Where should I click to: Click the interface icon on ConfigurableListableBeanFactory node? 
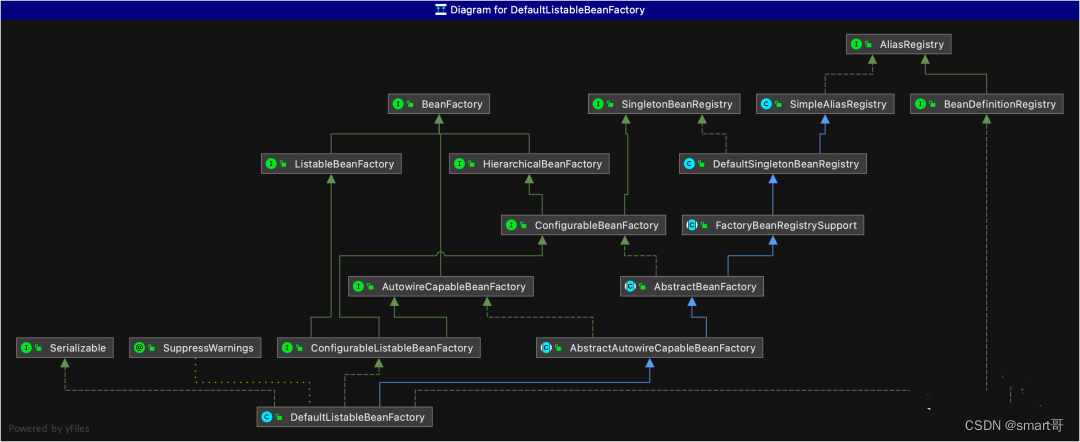pyautogui.click(x=287, y=348)
